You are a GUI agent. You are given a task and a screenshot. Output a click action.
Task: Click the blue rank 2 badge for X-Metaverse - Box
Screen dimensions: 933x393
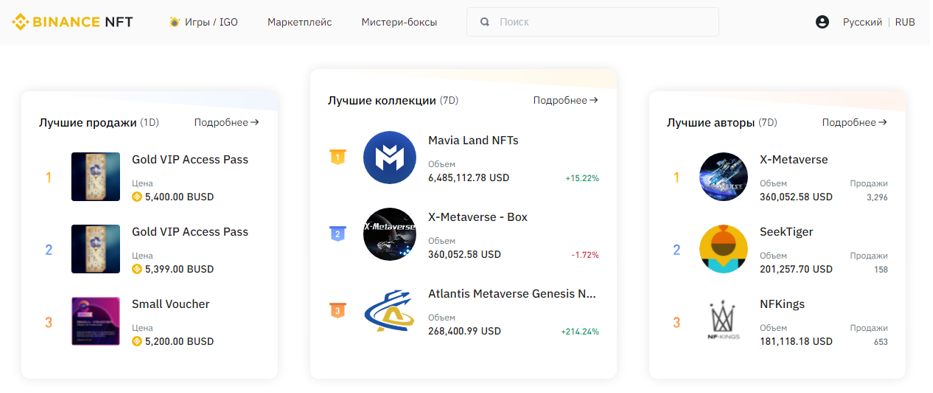coord(337,234)
